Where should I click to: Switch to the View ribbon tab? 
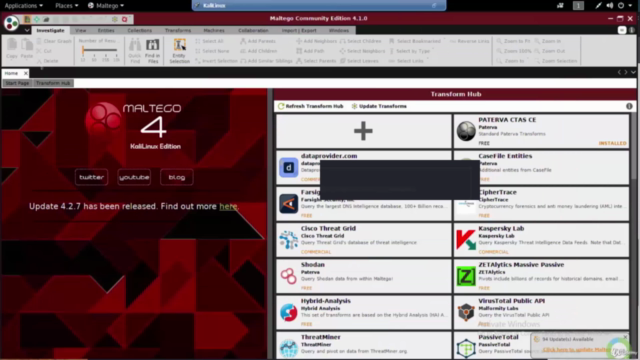80,31
